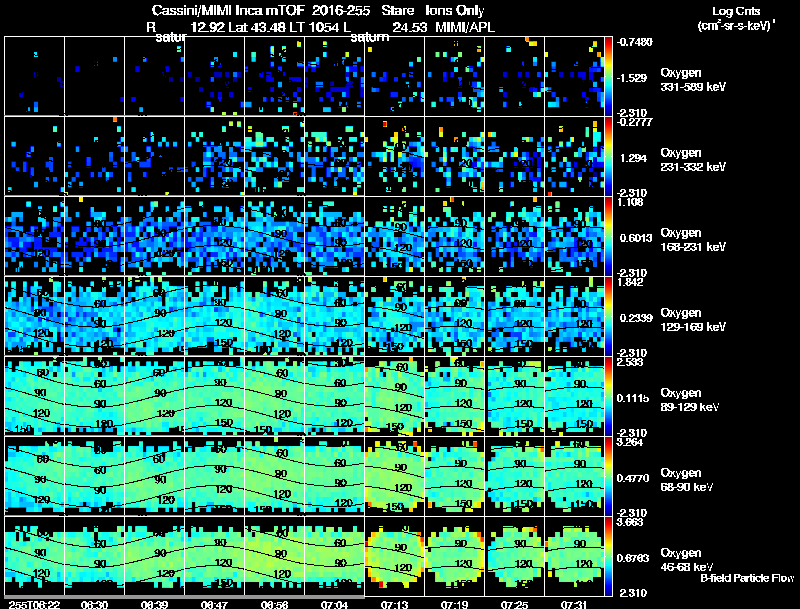This screenshot has height=609, width=800.
Task: Click the Oxygen 46-68 keV row label
Action: (687, 560)
